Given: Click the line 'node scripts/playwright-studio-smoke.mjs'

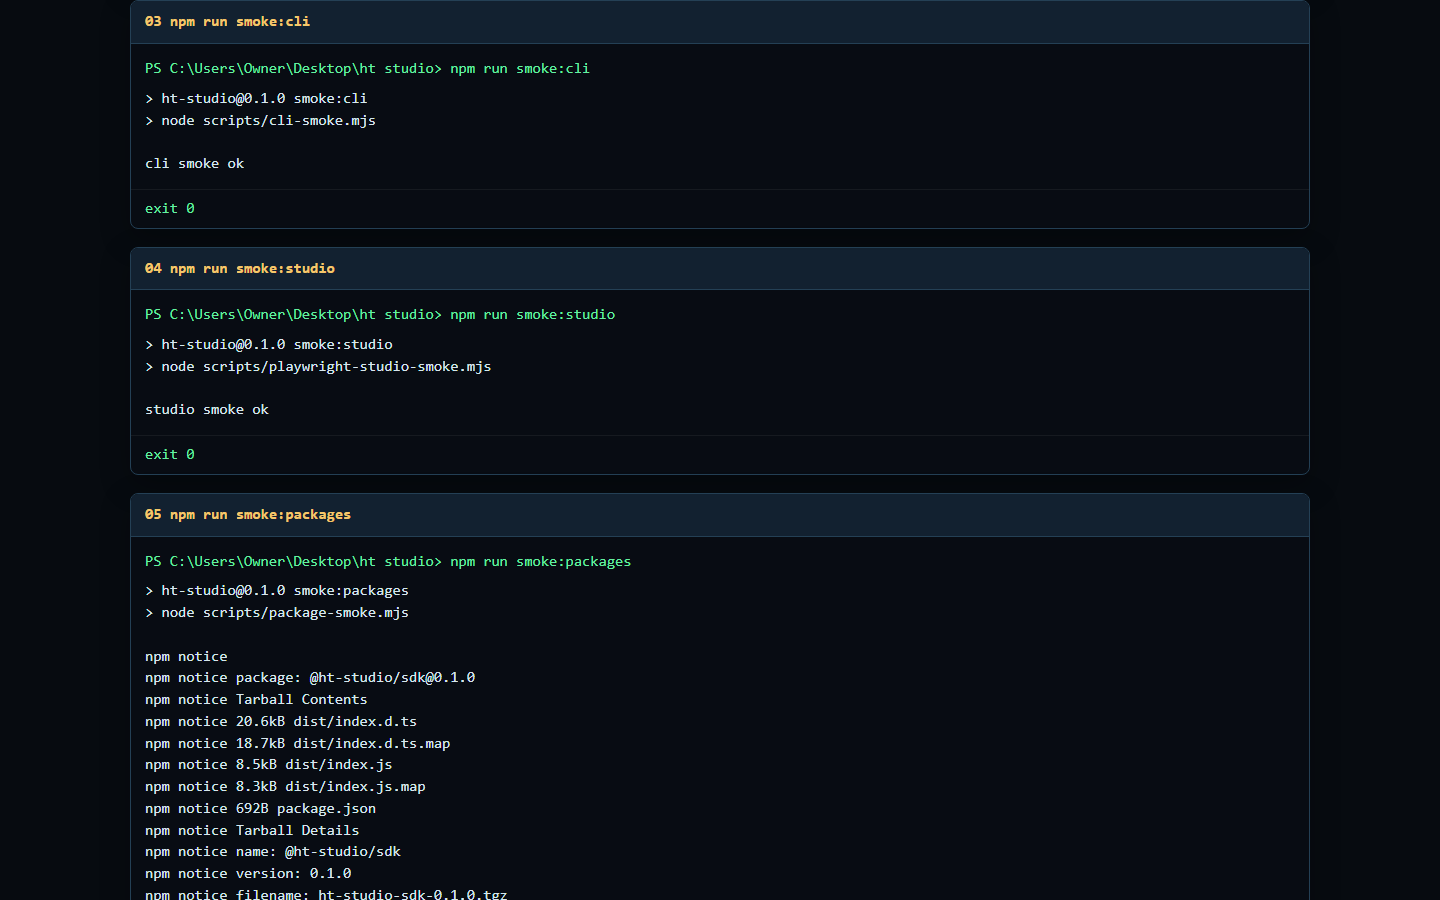Looking at the screenshot, I should [x=318, y=366].
